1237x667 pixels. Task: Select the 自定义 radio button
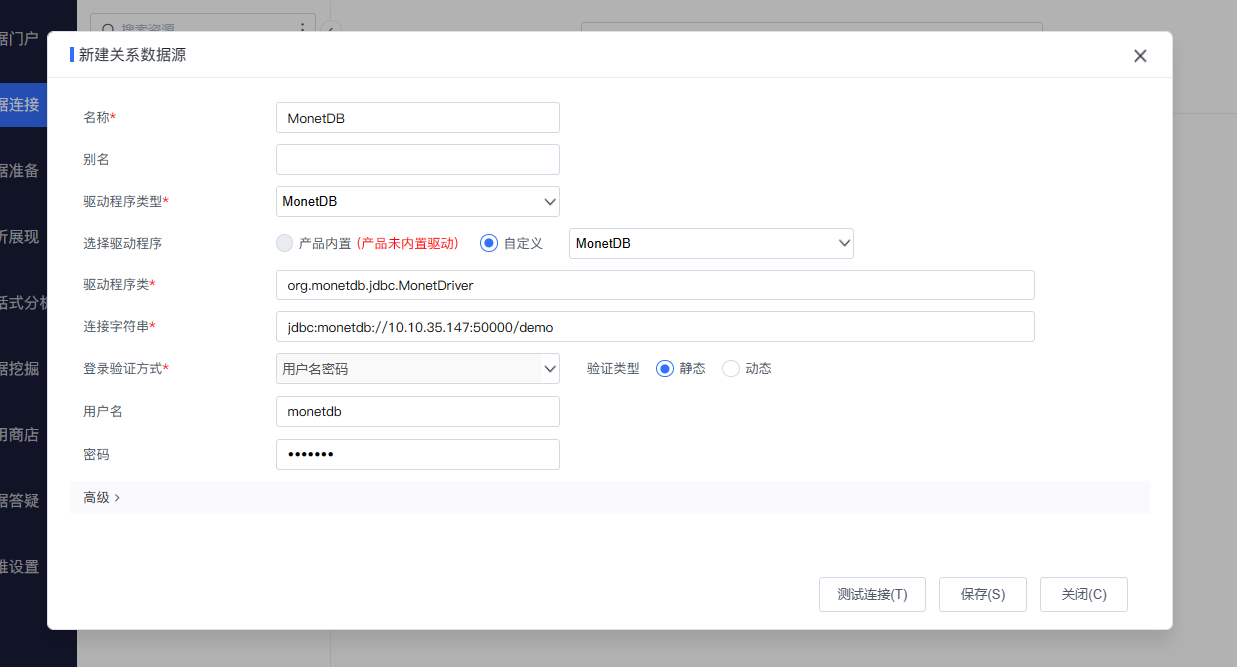coord(489,243)
